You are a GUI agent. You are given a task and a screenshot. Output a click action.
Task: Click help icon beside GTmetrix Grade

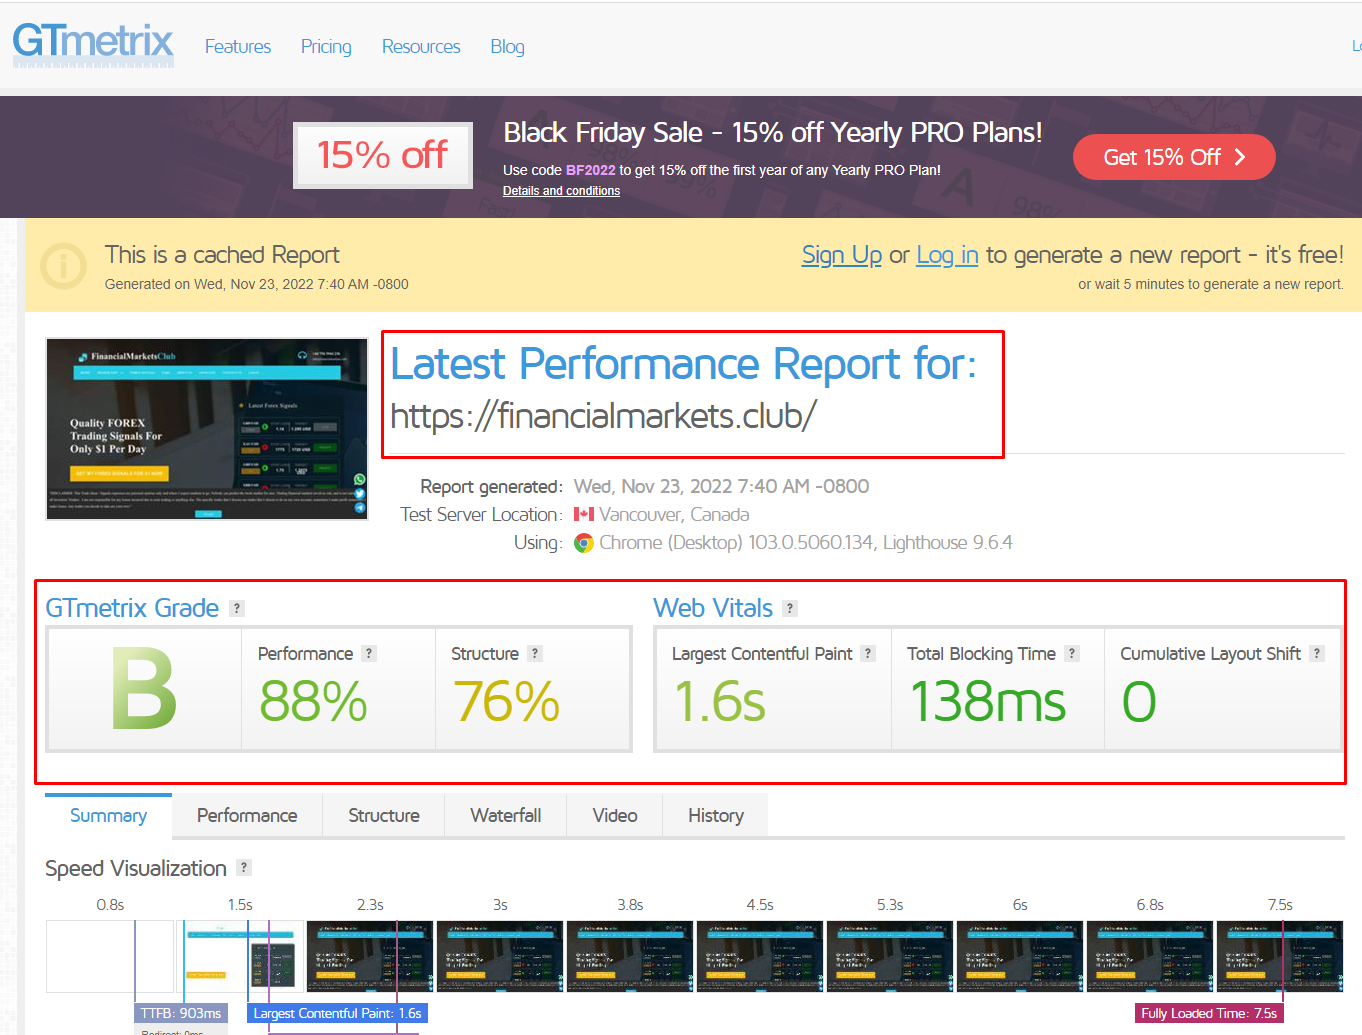tap(237, 608)
